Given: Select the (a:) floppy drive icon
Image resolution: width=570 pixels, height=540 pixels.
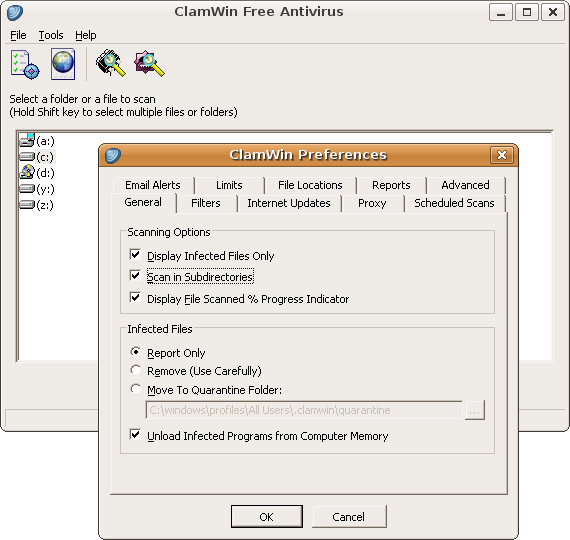Looking at the screenshot, I should pos(27,140).
